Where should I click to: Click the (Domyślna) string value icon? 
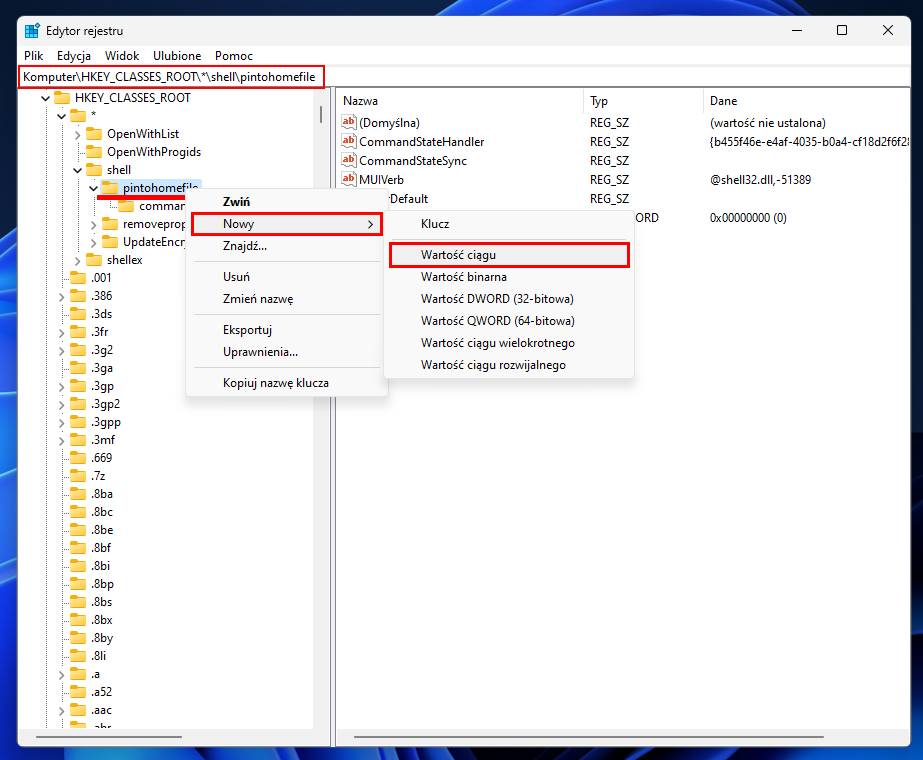point(348,122)
